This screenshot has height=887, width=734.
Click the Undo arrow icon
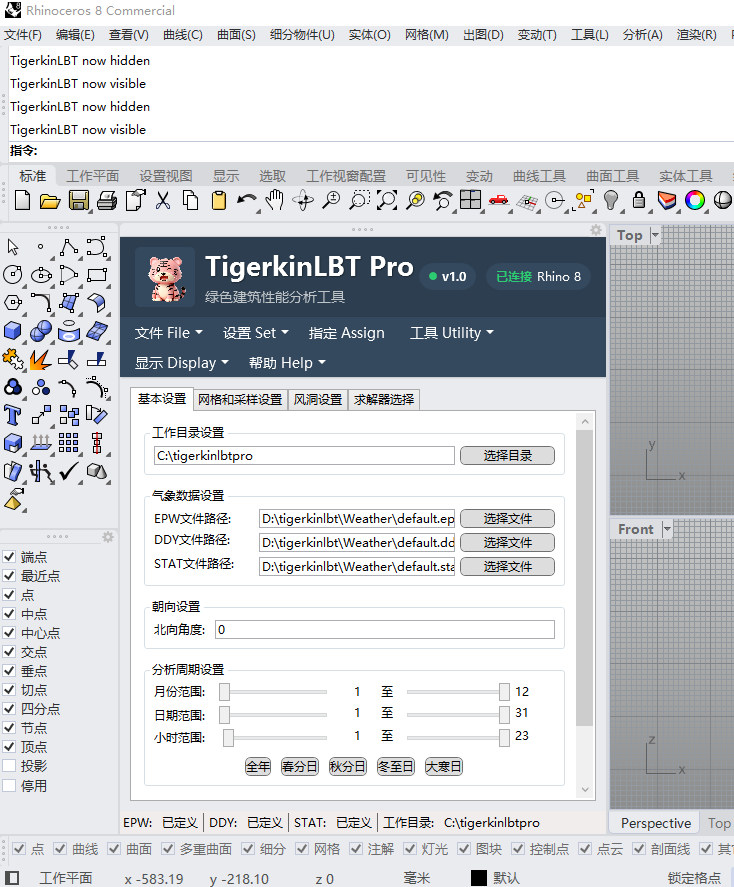247,200
